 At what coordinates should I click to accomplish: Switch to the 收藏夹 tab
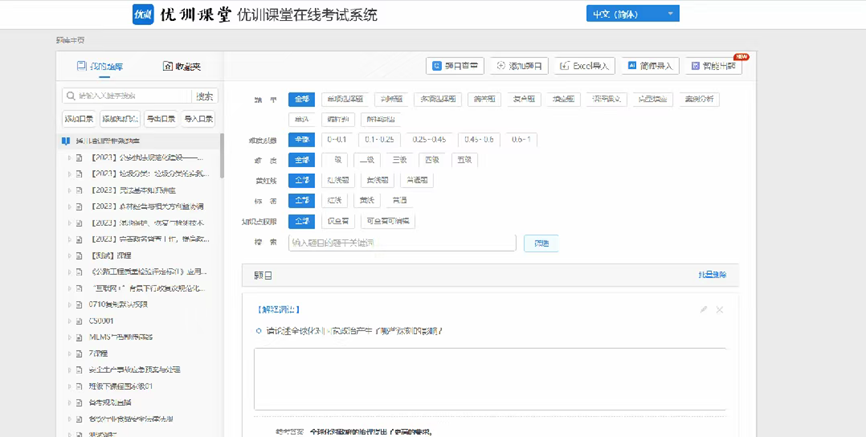pos(181,66)
